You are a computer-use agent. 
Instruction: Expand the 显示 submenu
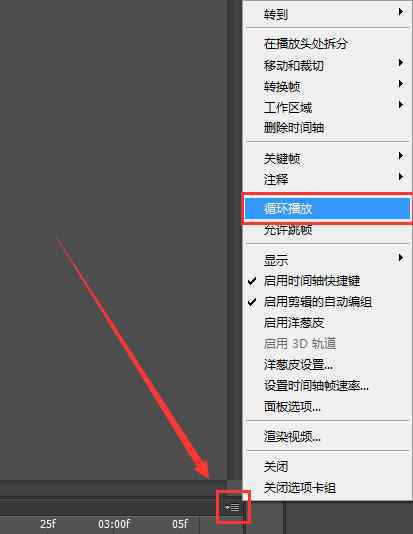click(328, 260)
